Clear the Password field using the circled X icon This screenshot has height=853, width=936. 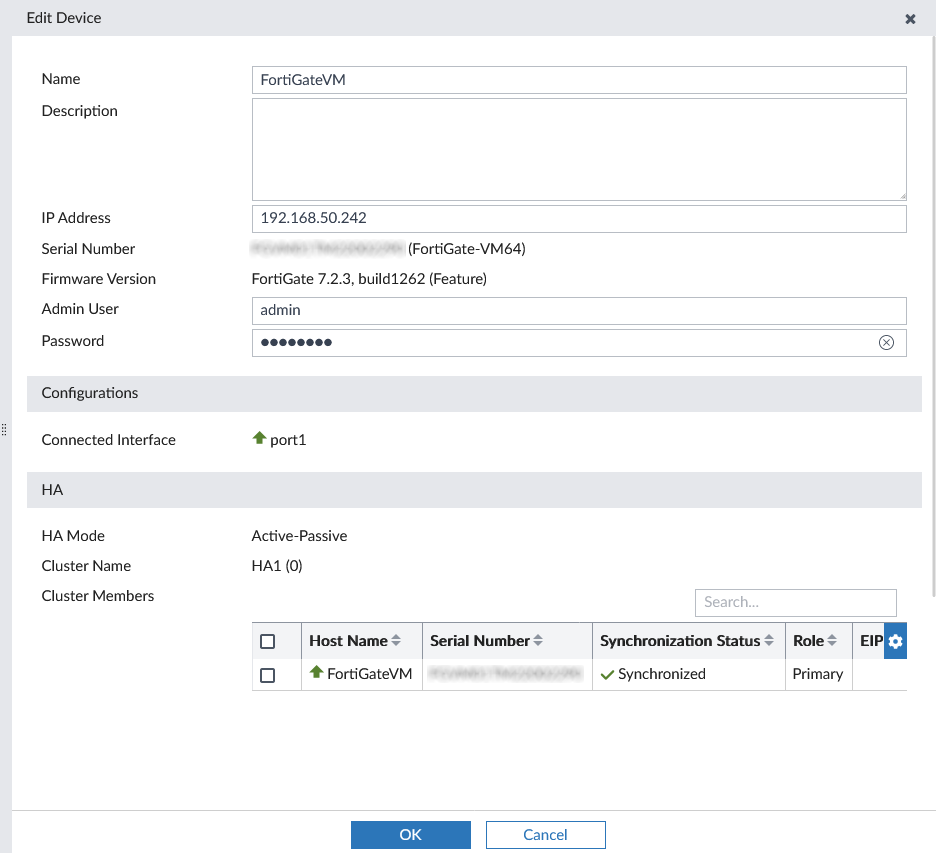886,342
